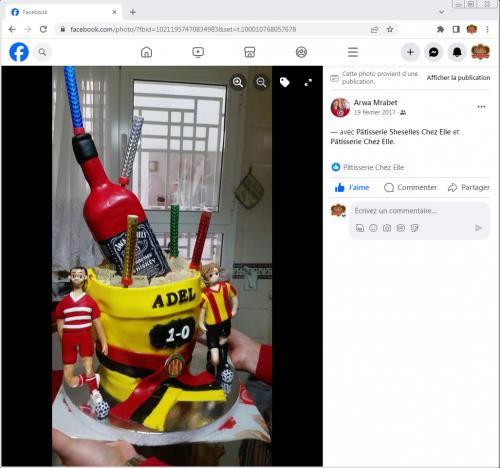Switch the photo to fullscreen view
500x468 pixels.
coord(308,82)
